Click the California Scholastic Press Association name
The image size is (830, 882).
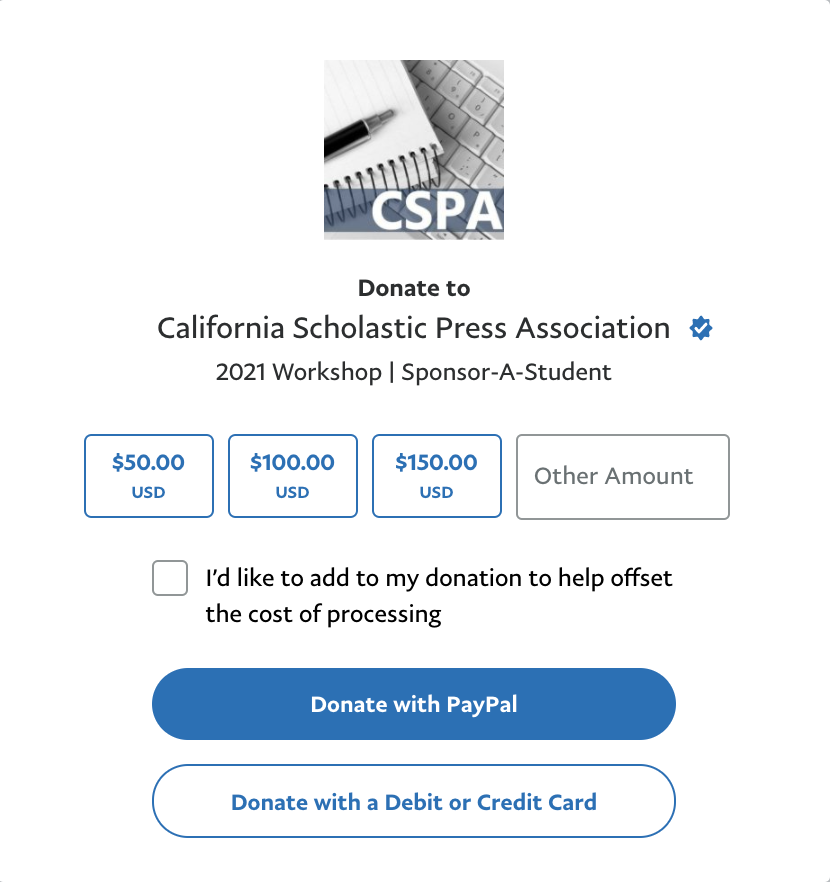(x=414, y=328)
